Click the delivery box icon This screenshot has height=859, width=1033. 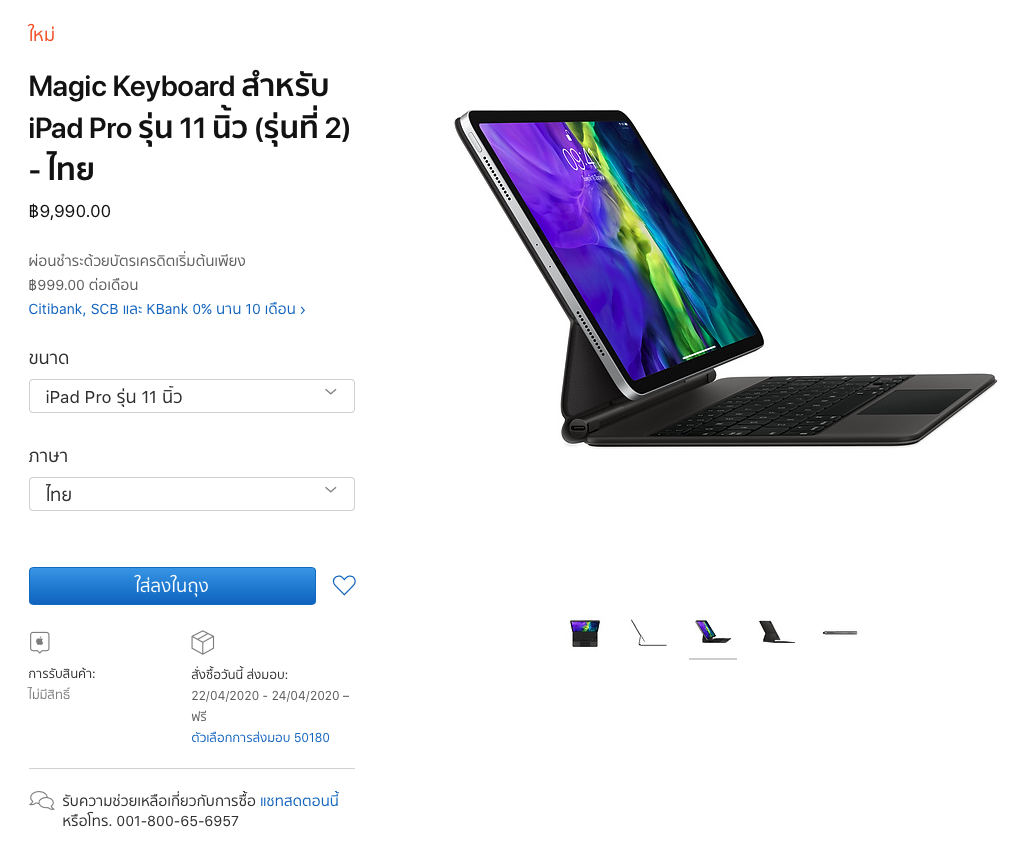(x=202, y=642)
